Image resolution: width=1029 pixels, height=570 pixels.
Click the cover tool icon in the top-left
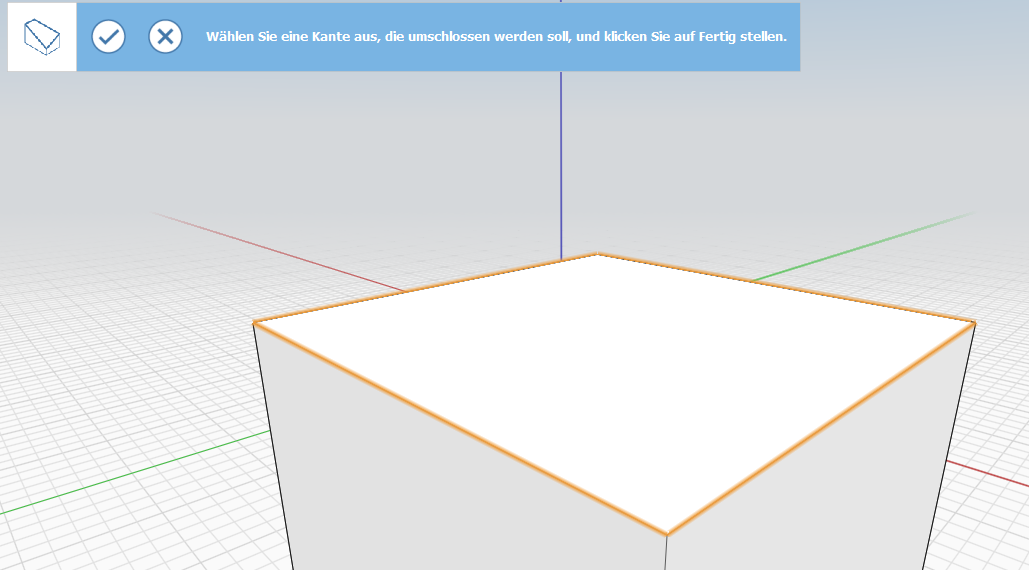coord(42,37)
